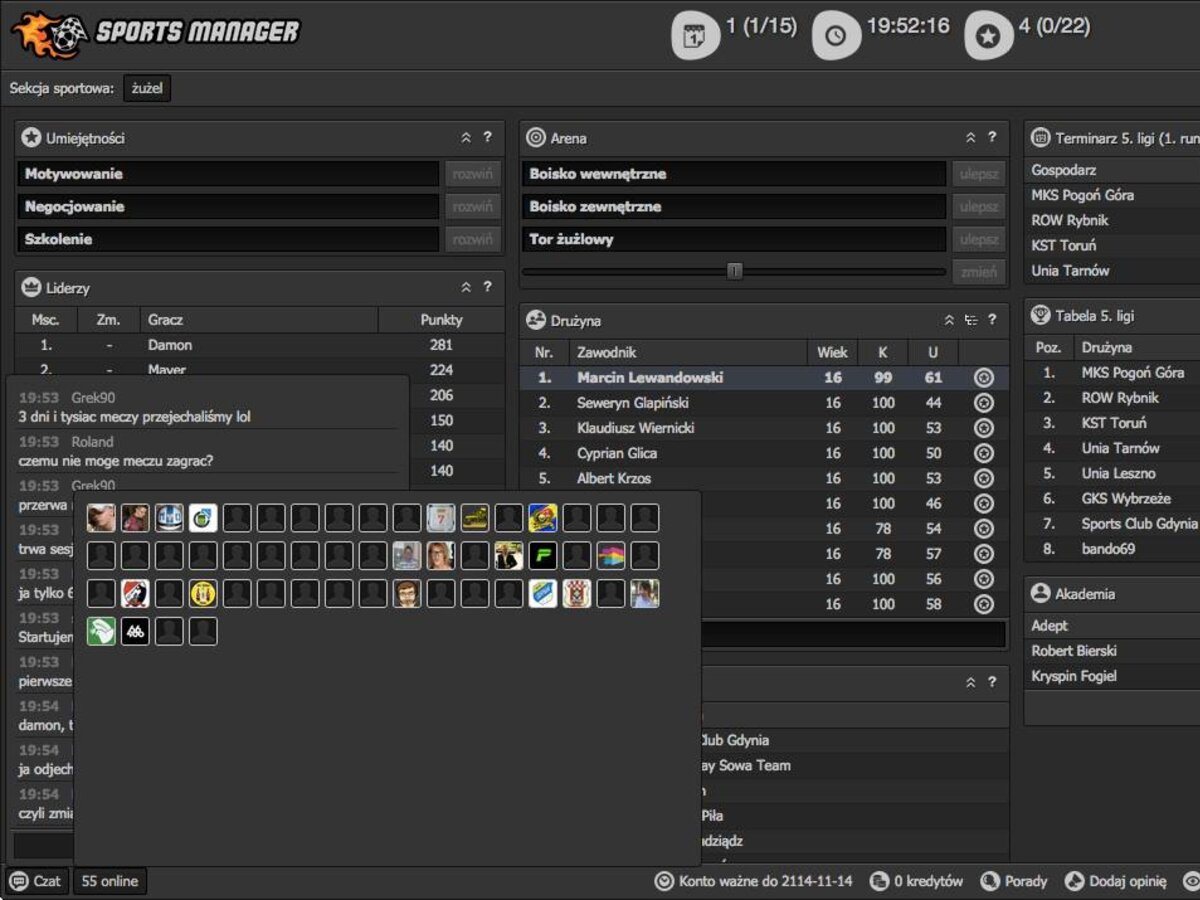Collapse the Arena panel
1200x900 pixels.
point(970,138)
